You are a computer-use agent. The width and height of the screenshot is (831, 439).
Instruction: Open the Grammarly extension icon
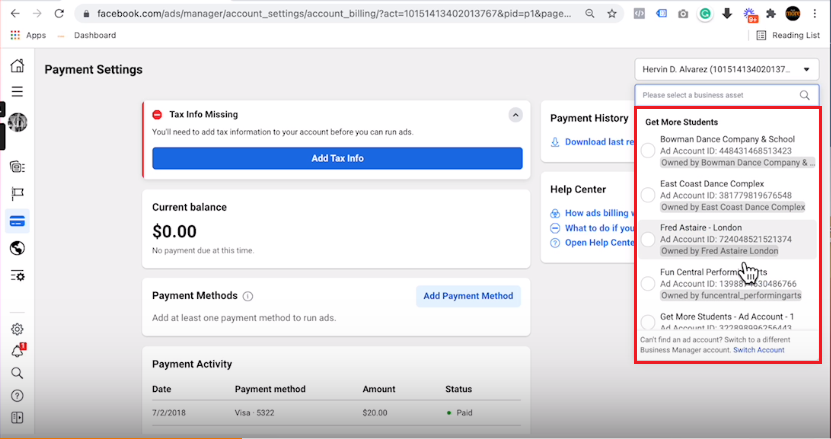coord(705,14)
